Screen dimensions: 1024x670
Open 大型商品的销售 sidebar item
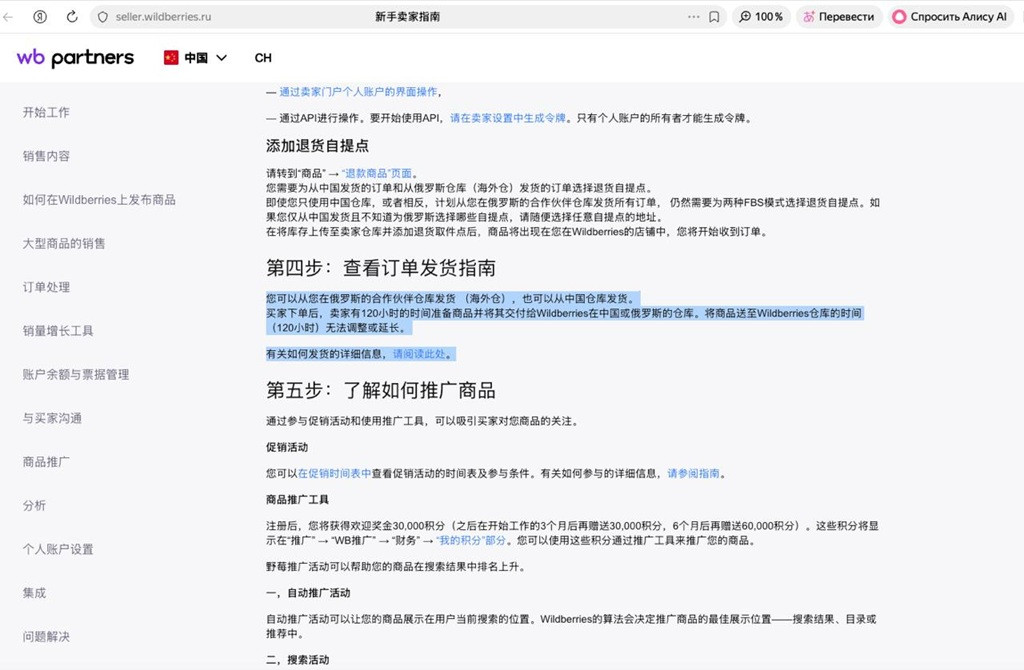pos(64,244)
